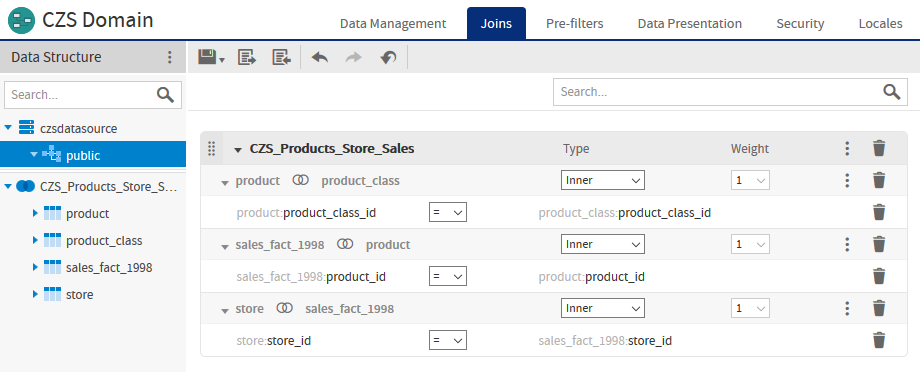Open options for store / sales_fact_1998 join
Viewport: 920px width, 372px height.
click(847, 308)
